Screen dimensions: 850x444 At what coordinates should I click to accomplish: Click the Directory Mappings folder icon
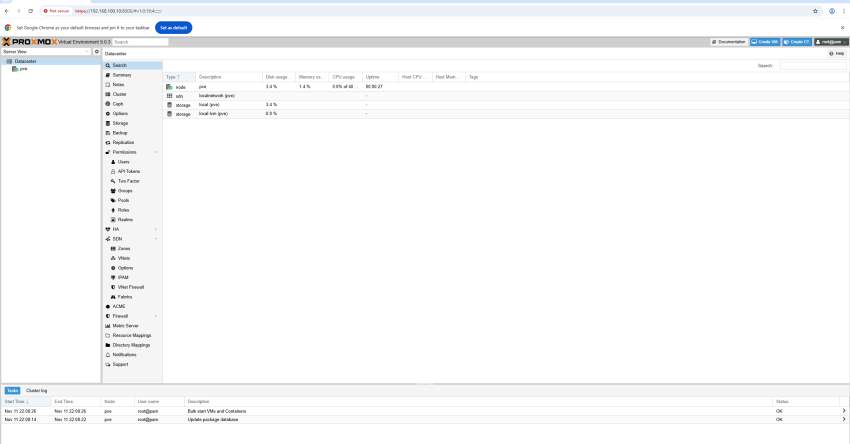pos(108,345)
